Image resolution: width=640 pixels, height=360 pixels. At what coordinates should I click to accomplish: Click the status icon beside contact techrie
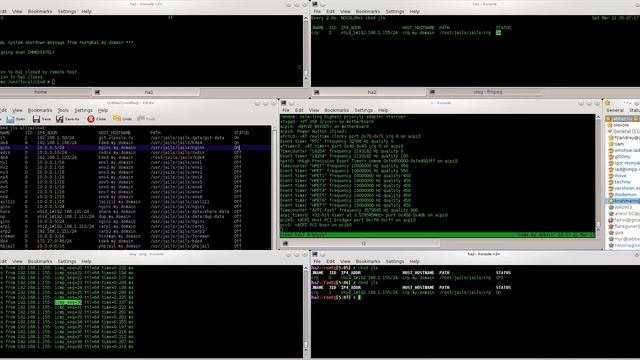pyautogui.click(x=611, y=182)
